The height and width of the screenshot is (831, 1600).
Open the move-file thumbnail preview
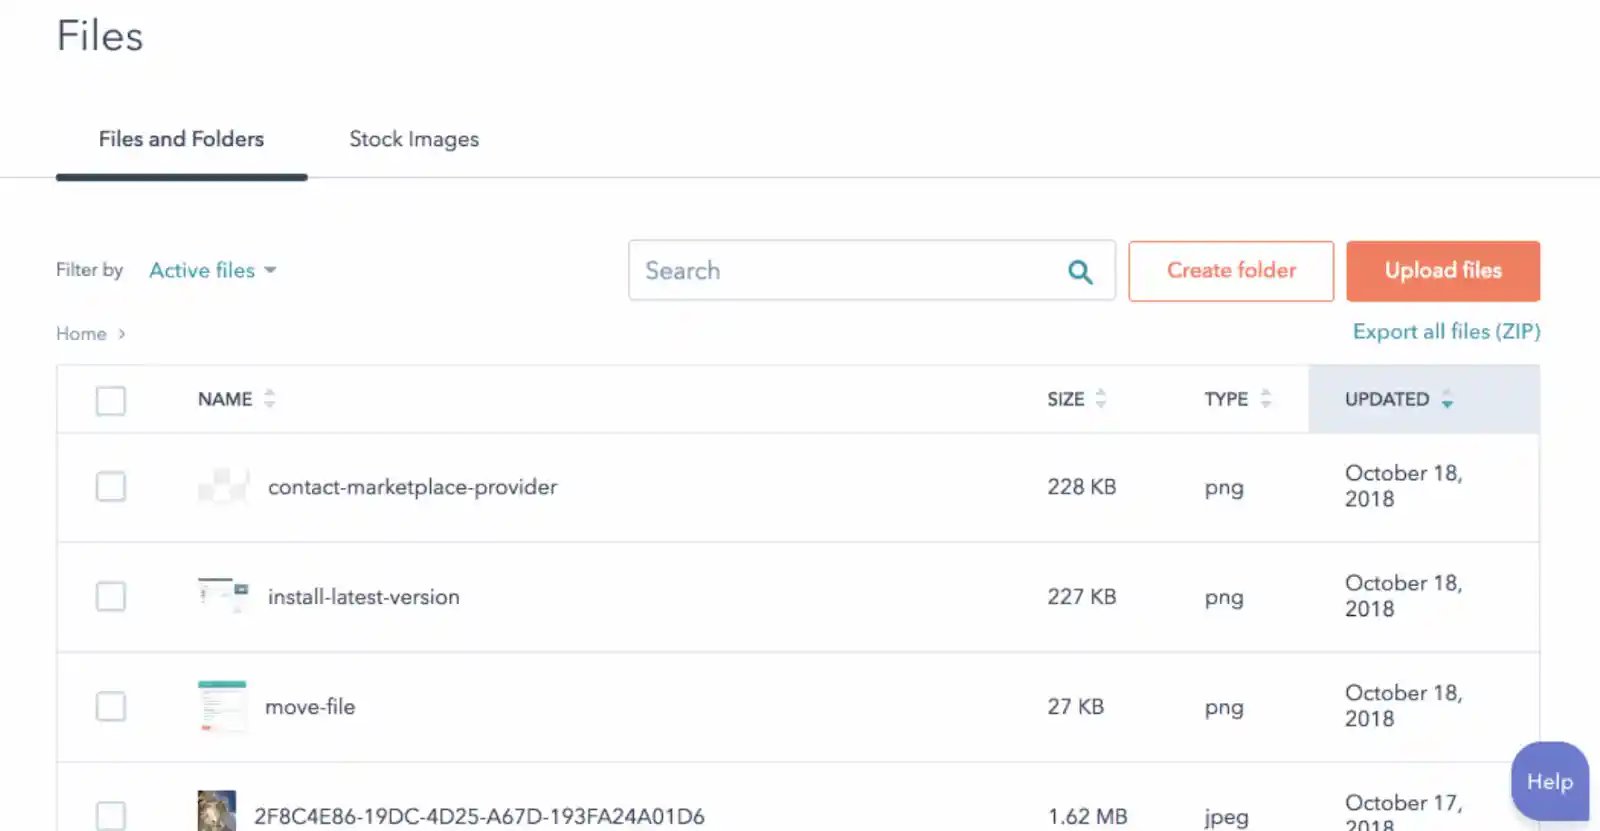click(x=222, y=706)
